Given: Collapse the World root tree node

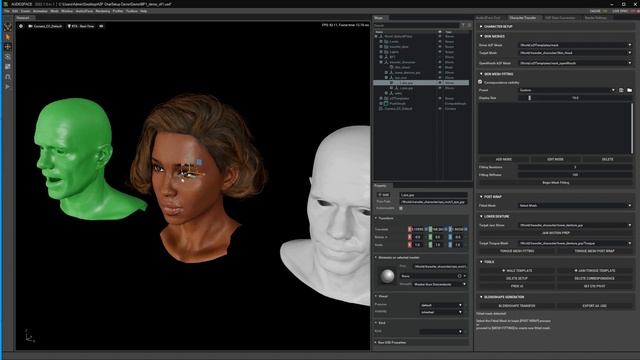Looking at the screenshot, I should 376,36.
